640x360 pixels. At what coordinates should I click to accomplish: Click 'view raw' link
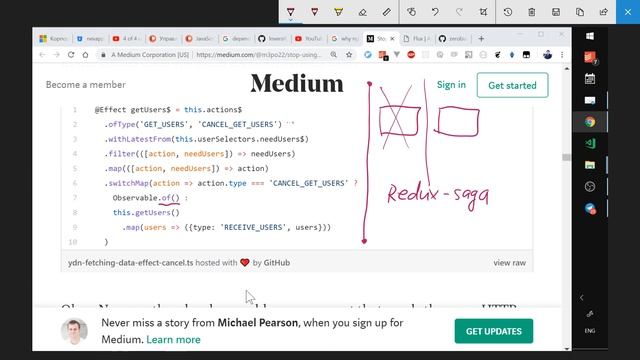click(509, 263)
